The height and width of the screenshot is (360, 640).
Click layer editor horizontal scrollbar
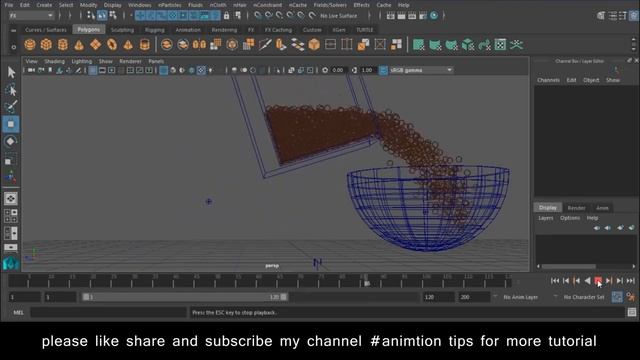click(568, 267)
